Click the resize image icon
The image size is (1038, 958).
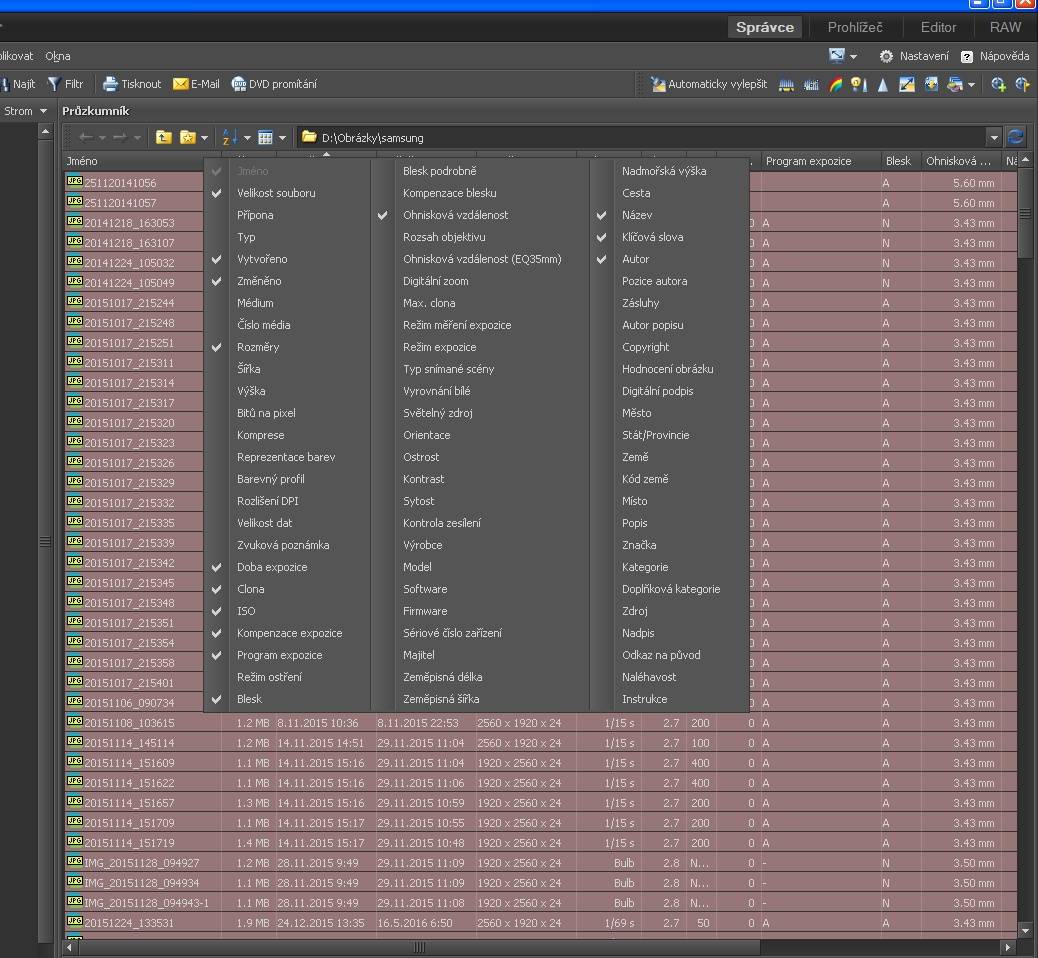point(907,84)
